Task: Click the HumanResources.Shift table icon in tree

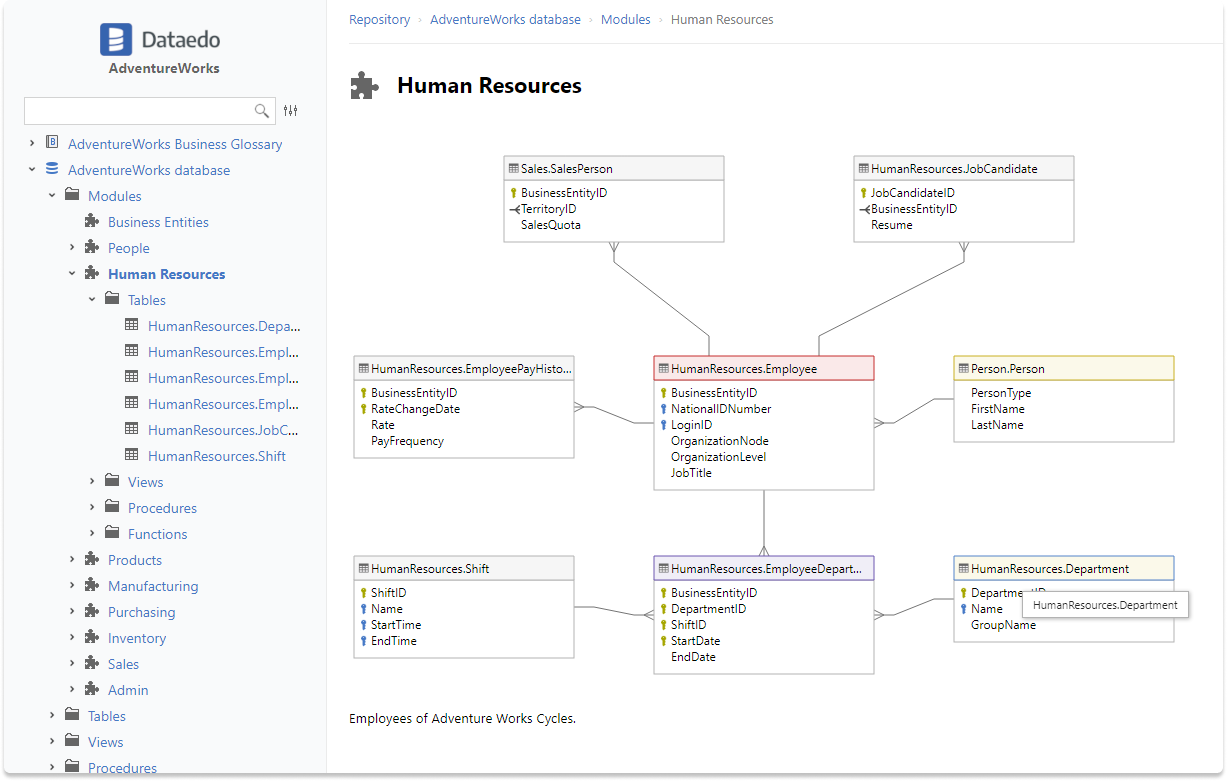Action: 132,456
